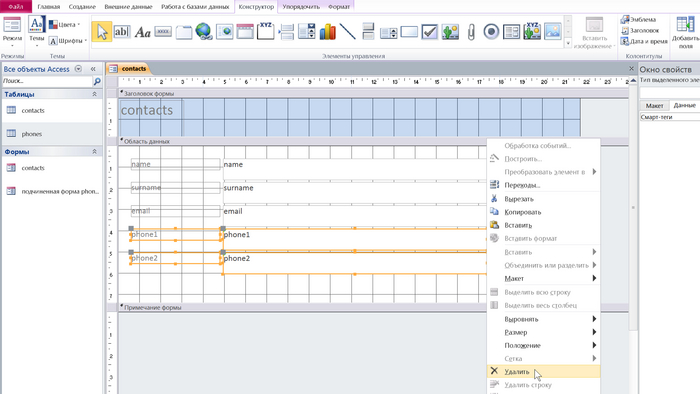Open the Выровнять submenu in context menu
This screenshot has height=394, width=700.
click(543, 319)
